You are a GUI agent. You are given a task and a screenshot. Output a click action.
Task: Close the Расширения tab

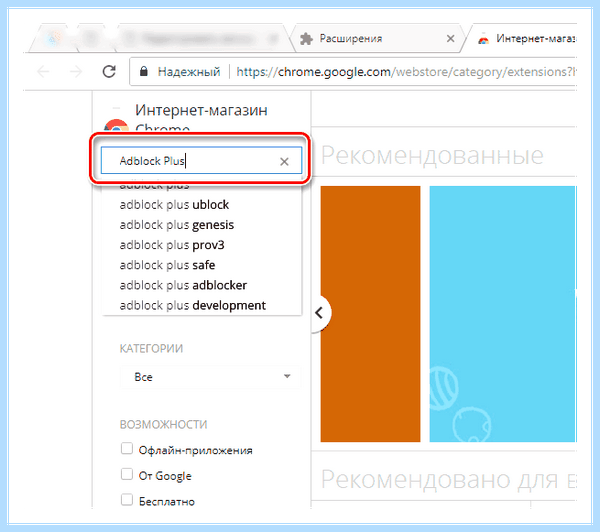450,38
